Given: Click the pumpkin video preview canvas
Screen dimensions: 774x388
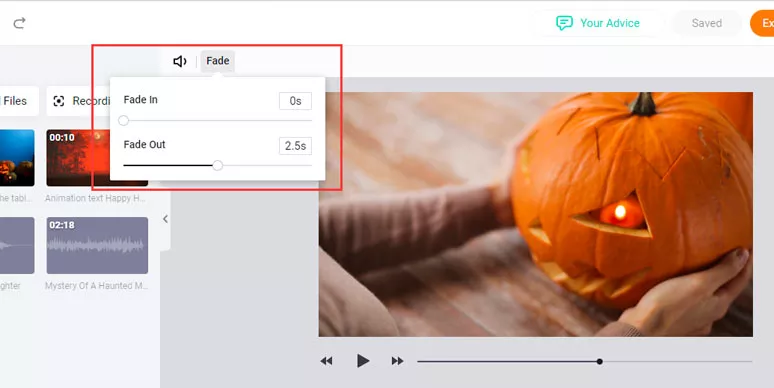Looking at the screenshot, I should coord(536,214).
